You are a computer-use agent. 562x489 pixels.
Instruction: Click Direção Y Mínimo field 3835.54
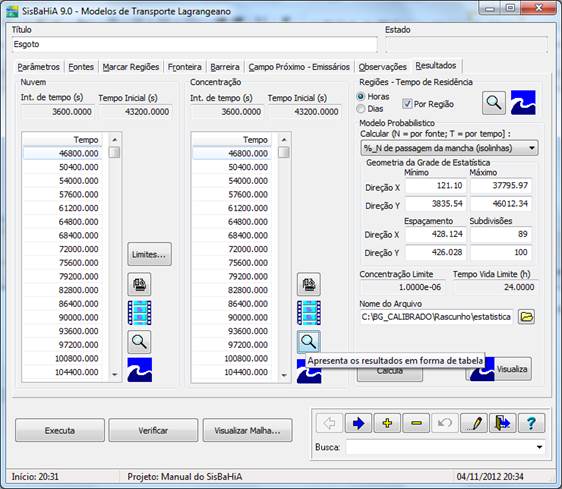(436, 204)
